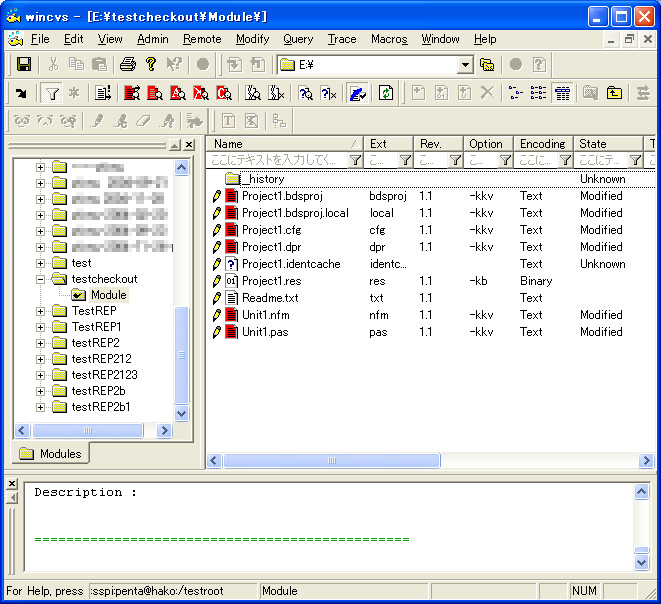Viewport: 661px width, 604px height.
Task: Sort by the Name column header
Action: [285, 144]
